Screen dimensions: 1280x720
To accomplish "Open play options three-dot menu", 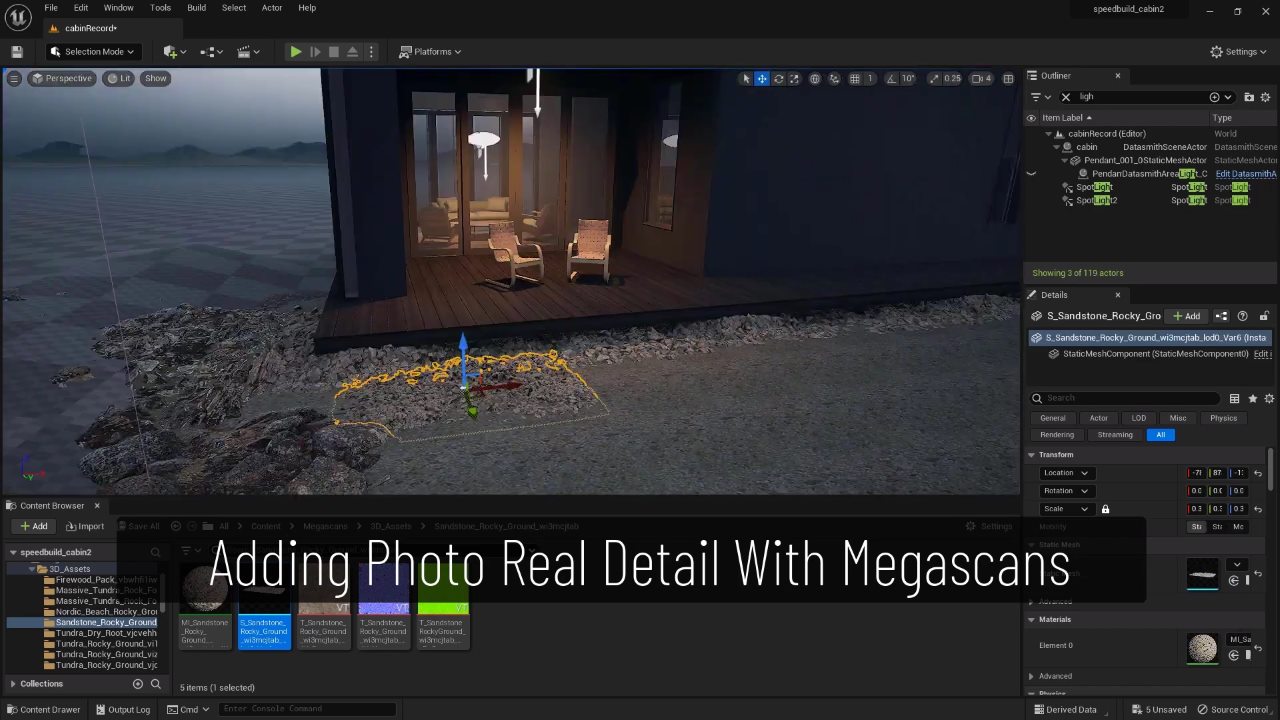I will coord(371,52).
